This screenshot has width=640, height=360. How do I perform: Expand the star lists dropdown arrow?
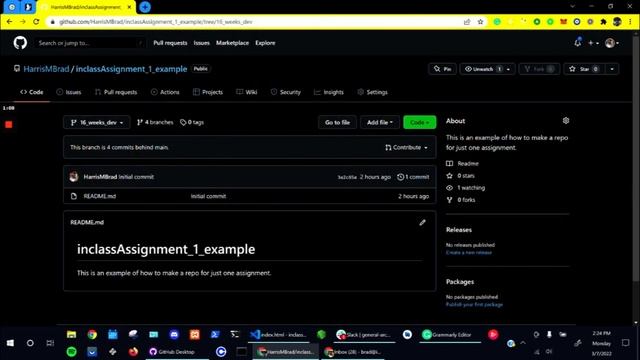click(x=612, y=69)
